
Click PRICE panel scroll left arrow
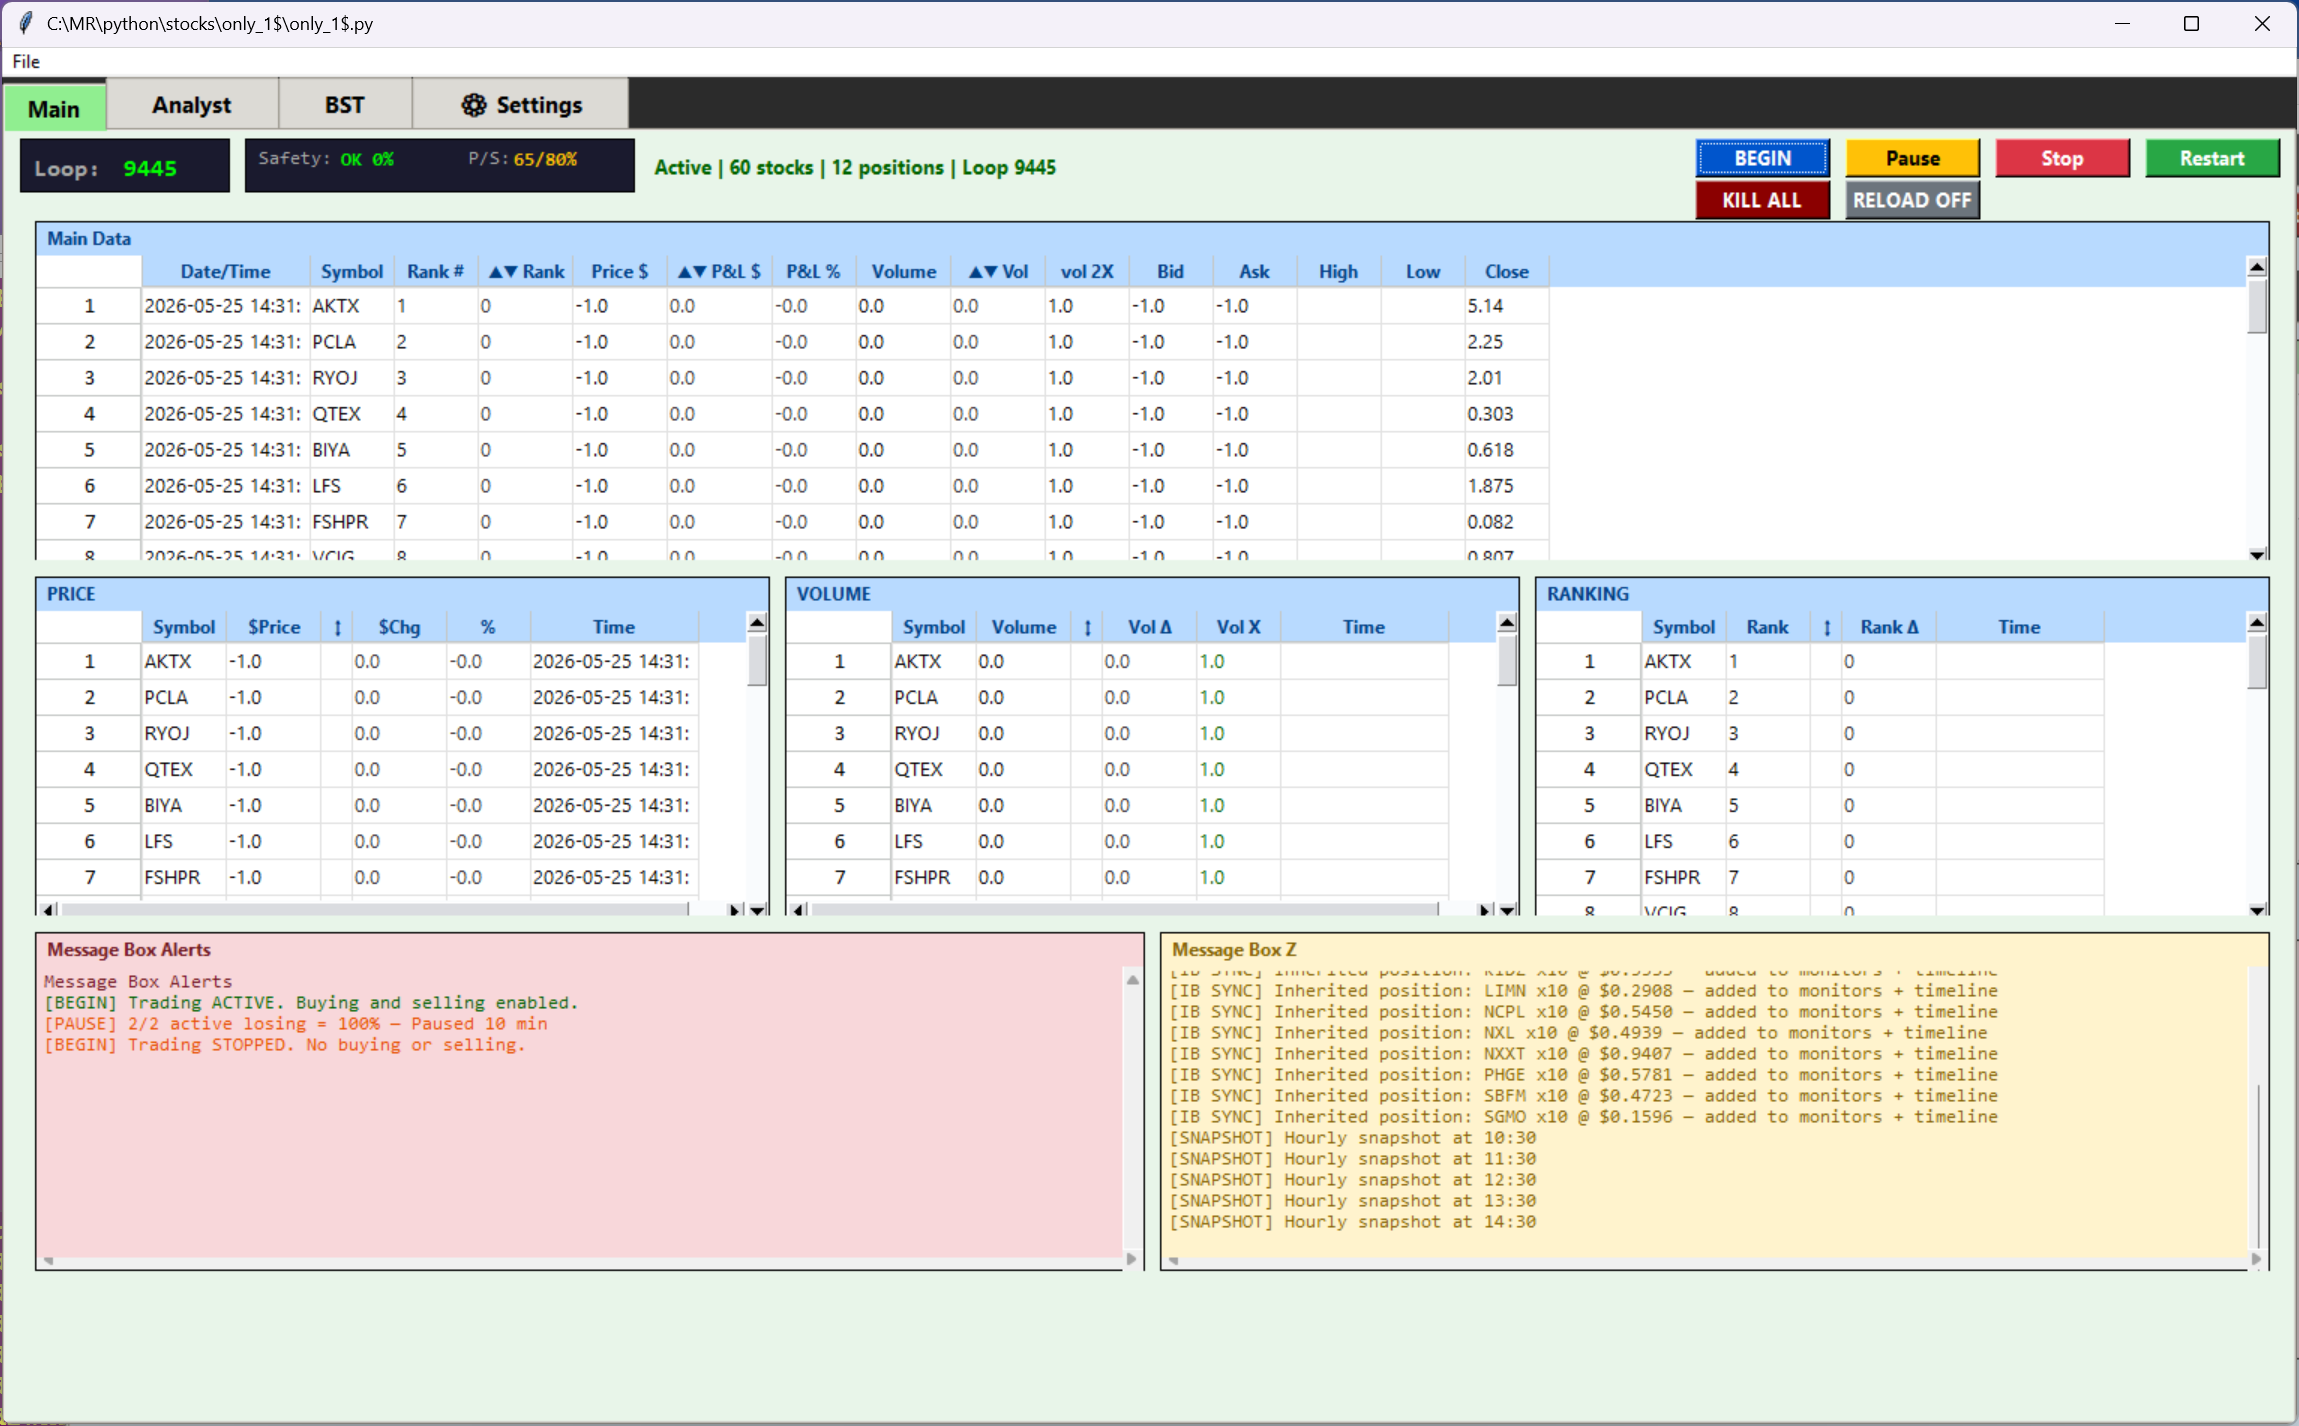point(48,909)
